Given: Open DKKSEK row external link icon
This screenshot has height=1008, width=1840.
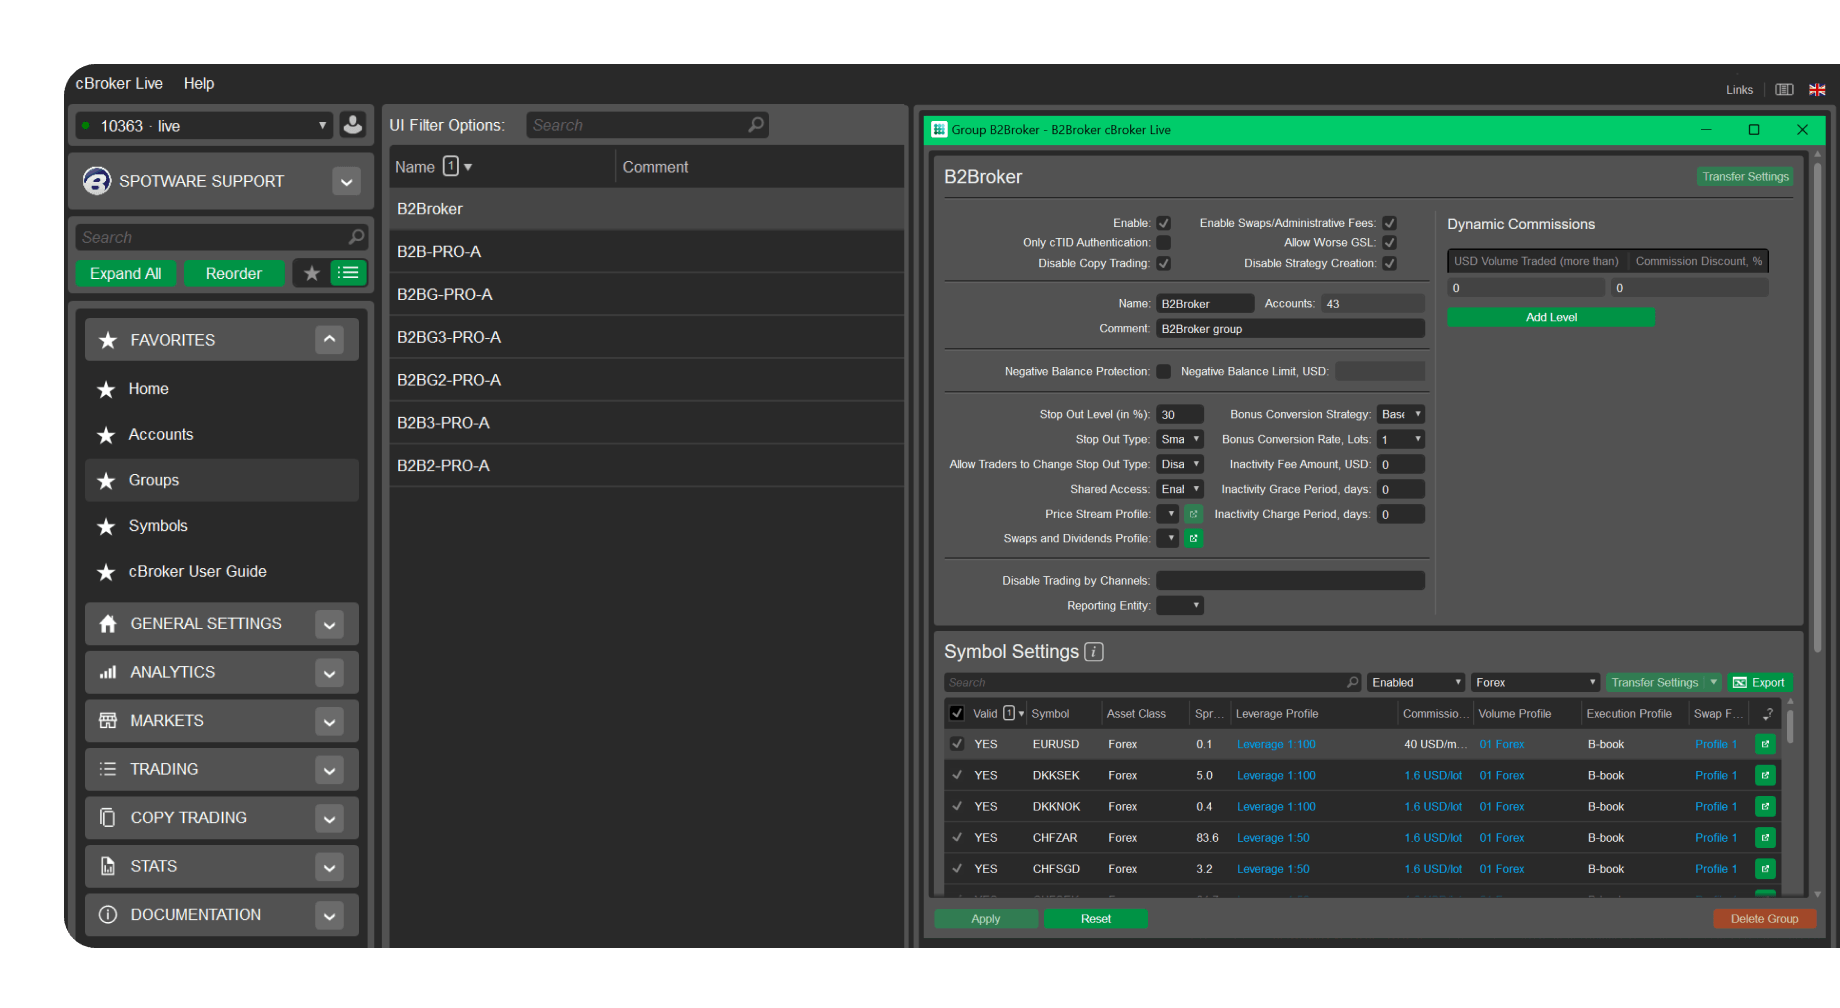Looking at the screenshot, I should pos(1765,775).
